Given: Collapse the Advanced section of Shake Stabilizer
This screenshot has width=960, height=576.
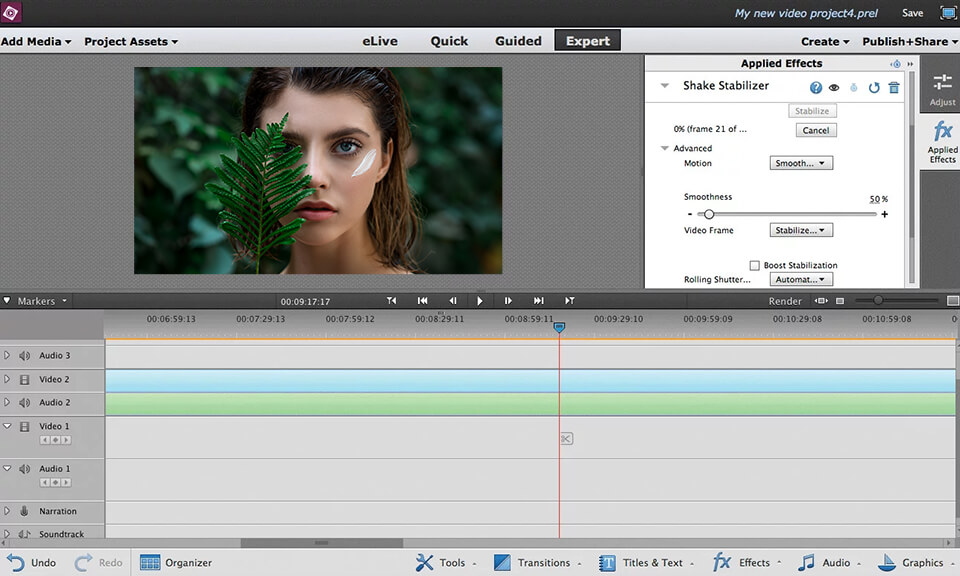Looking at the screenshot, I should (x=664, y=147).
